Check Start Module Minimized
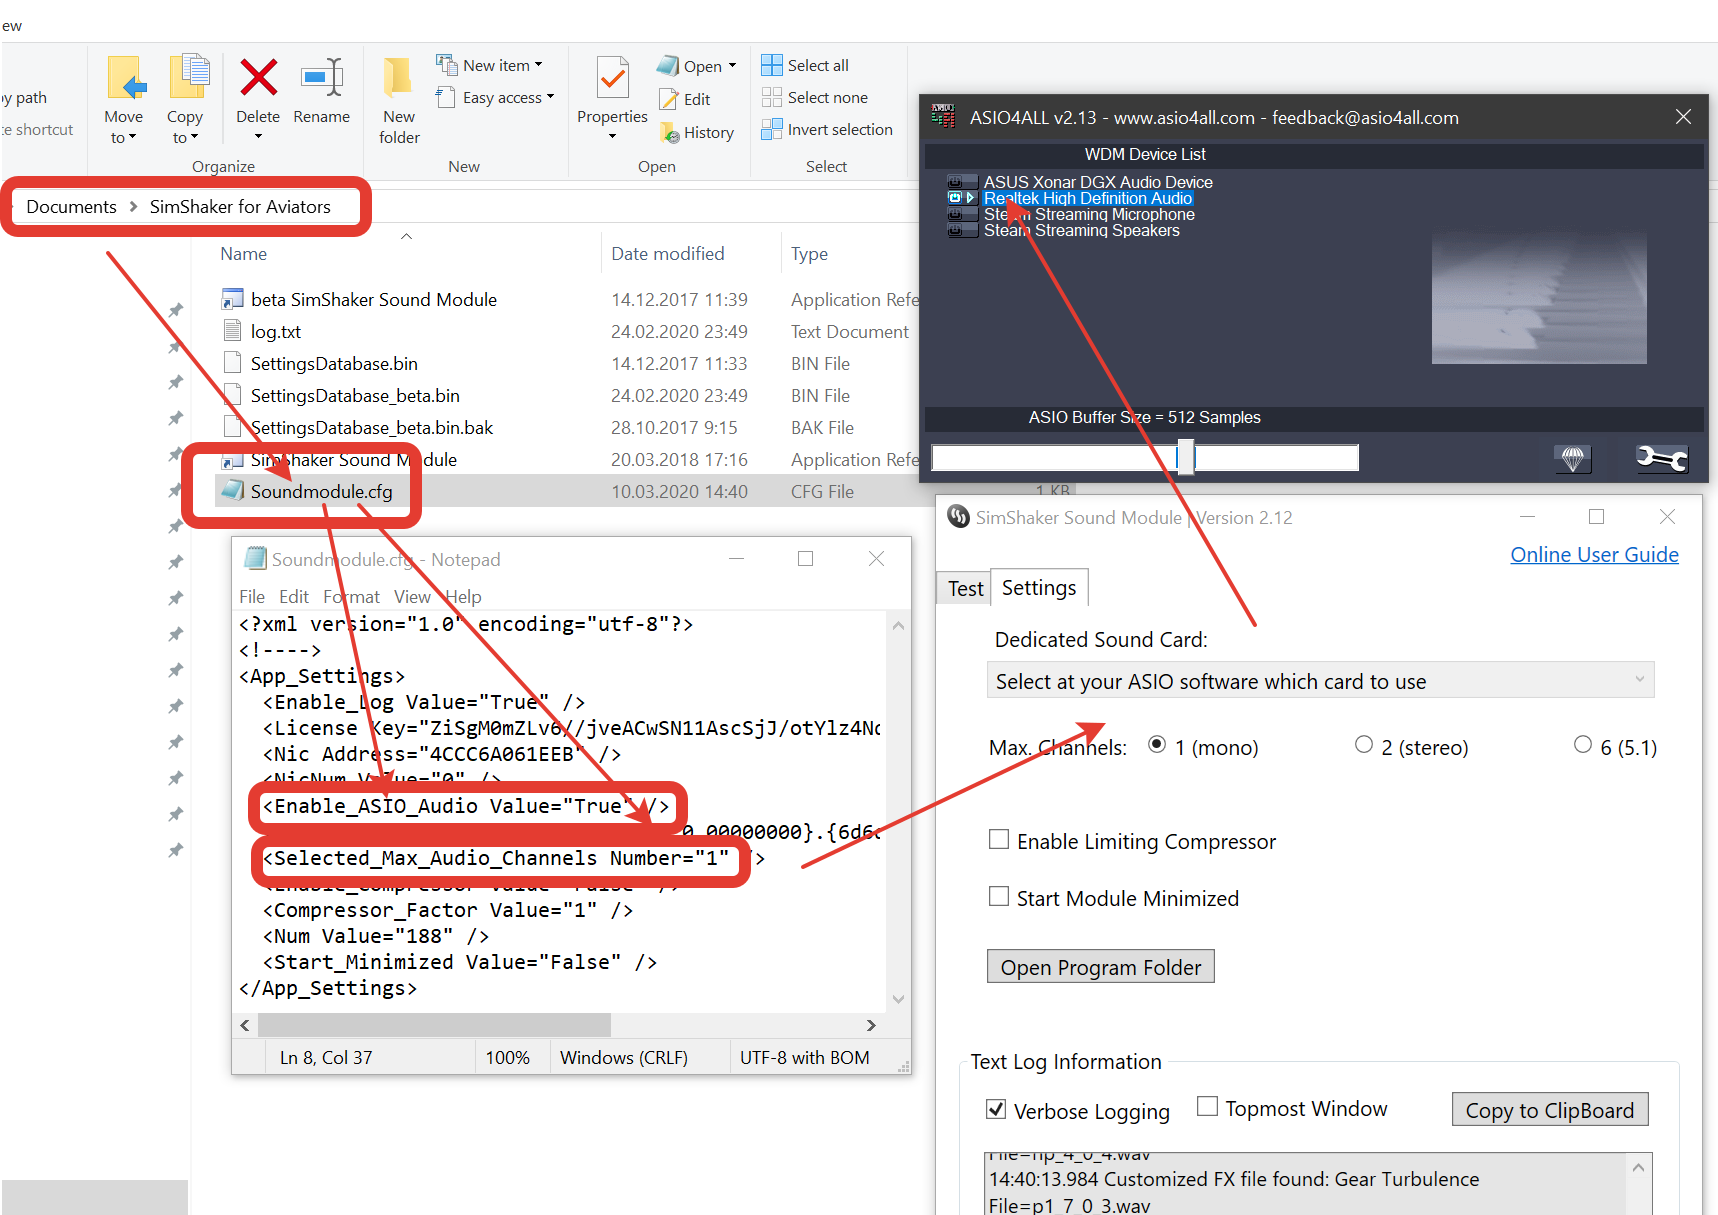The width and height of the screenshot is (1718, 1215). tap(999, 896)
